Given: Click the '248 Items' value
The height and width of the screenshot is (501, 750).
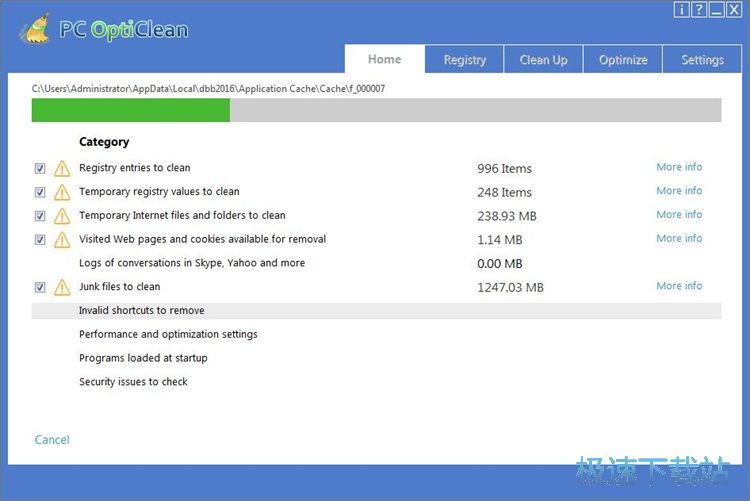Looking at the screenshot, I should tap(504, 192).
